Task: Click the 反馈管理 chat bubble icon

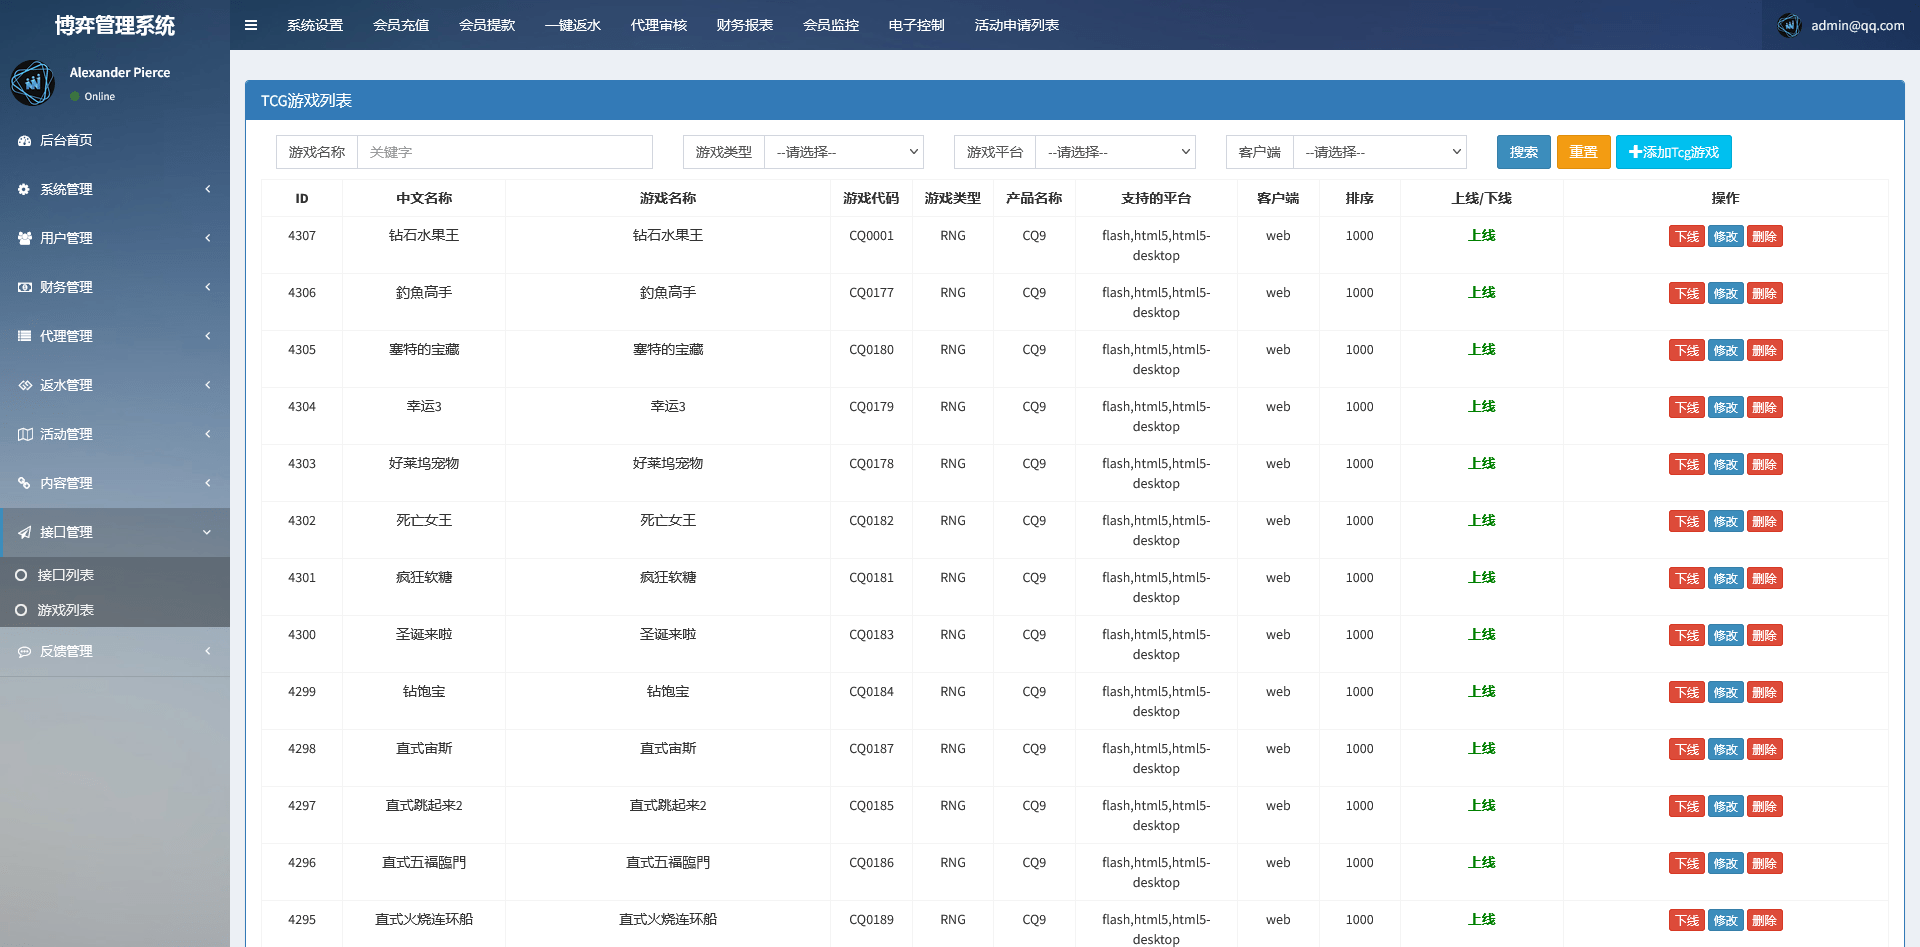Action: 25,651
